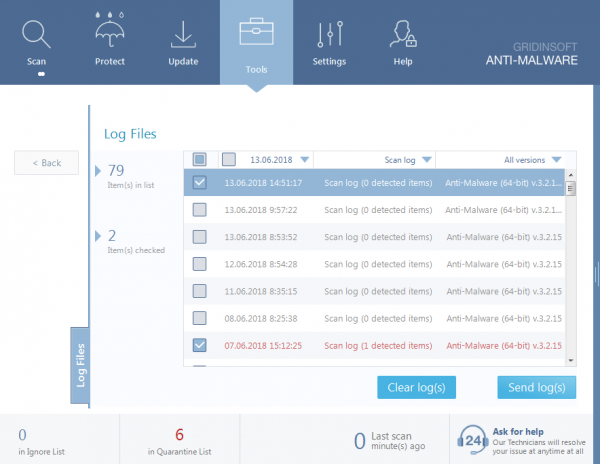Click the Protect tab label
This screenshot has width=600, height=464.
click(110, 62)
